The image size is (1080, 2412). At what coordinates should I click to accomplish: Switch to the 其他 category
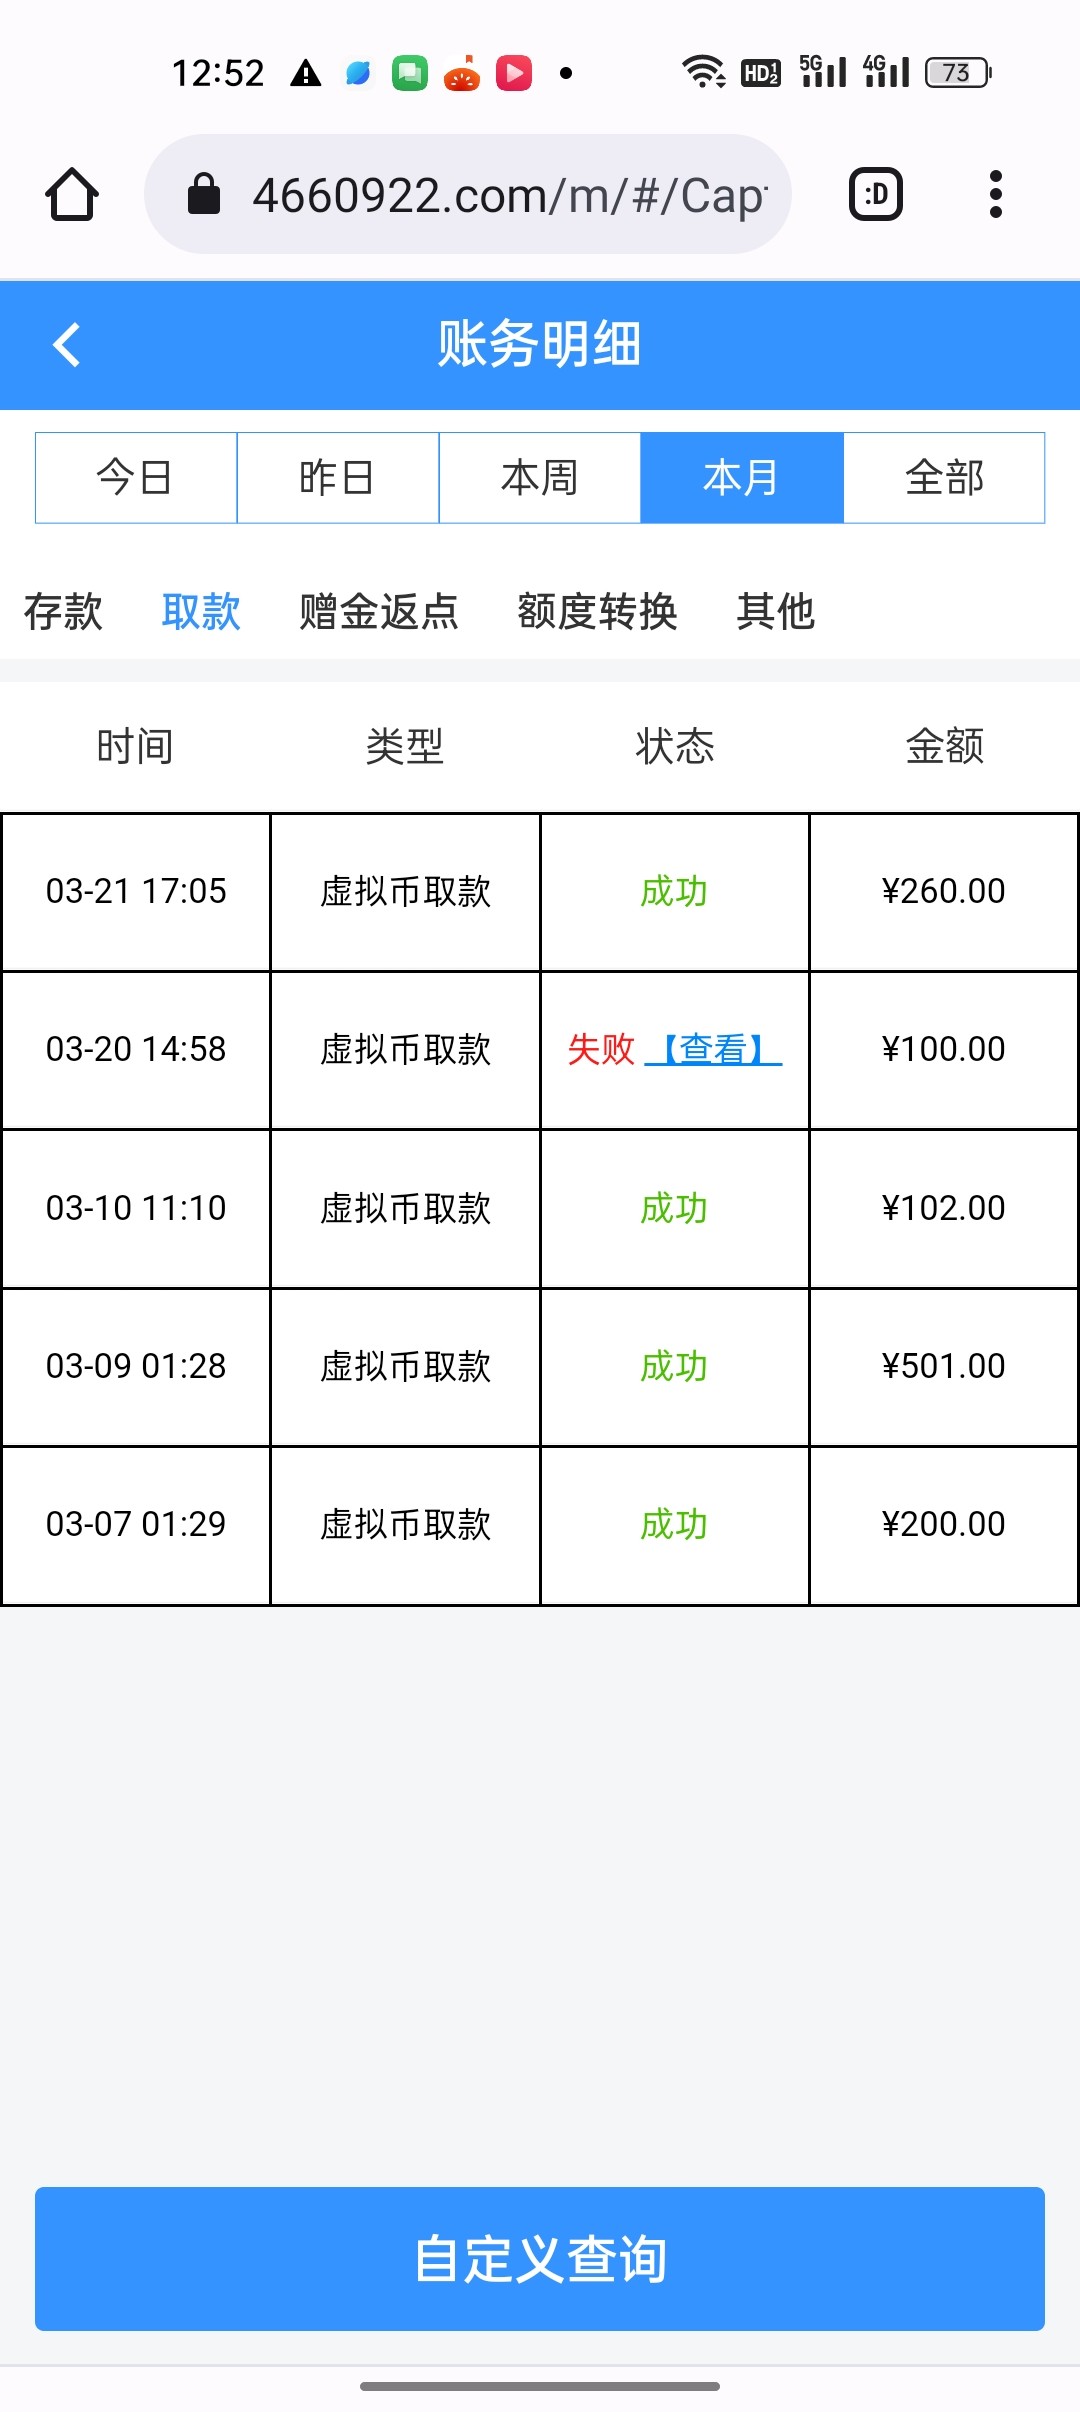(x=775, y=611)
